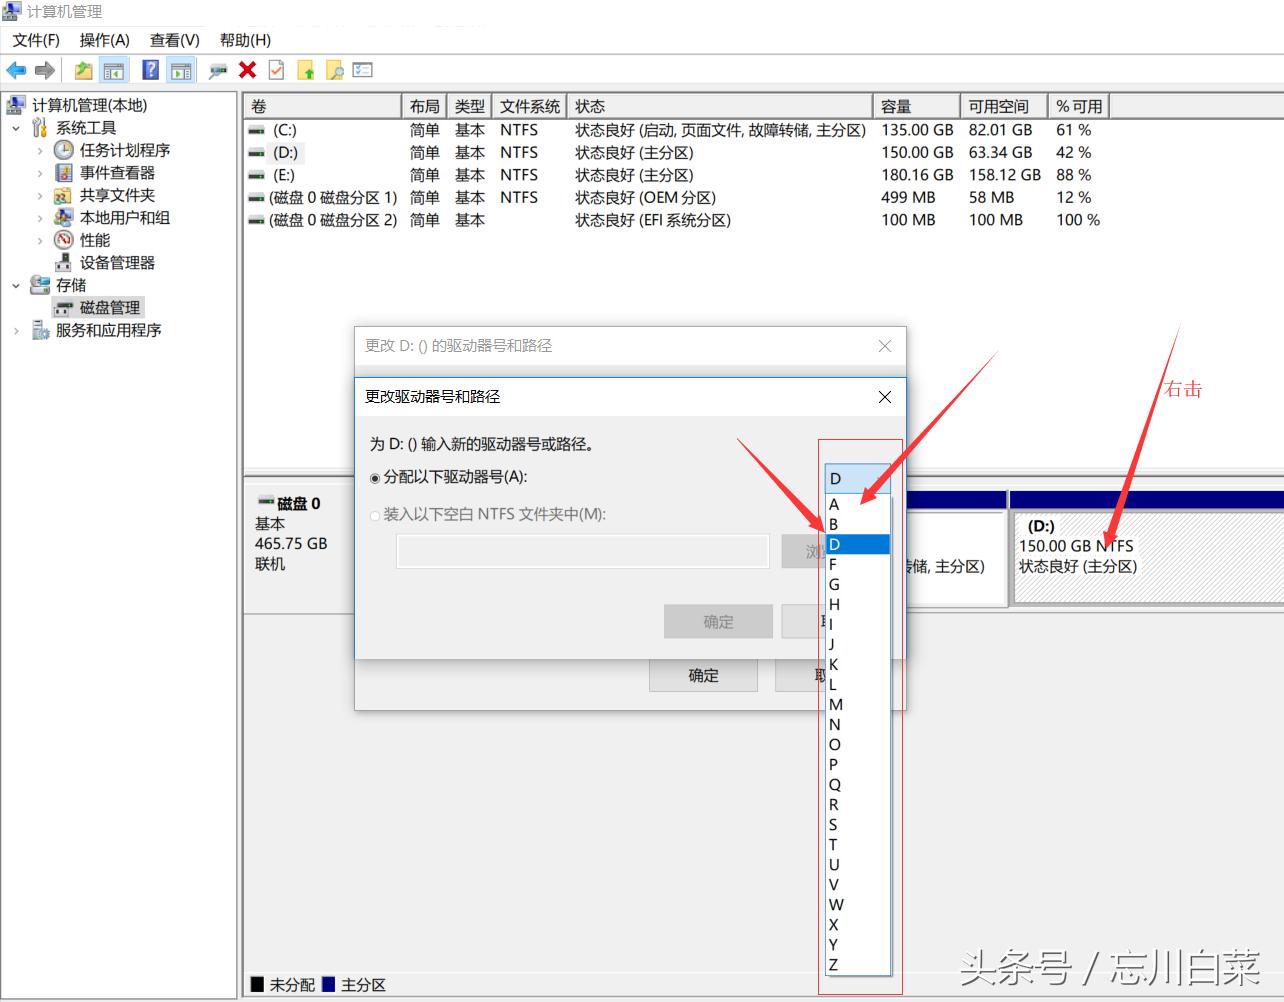1284x1002 pixels.
Task: Select 分配以下驱动器号(A) radio option
Action: (375, 478)
